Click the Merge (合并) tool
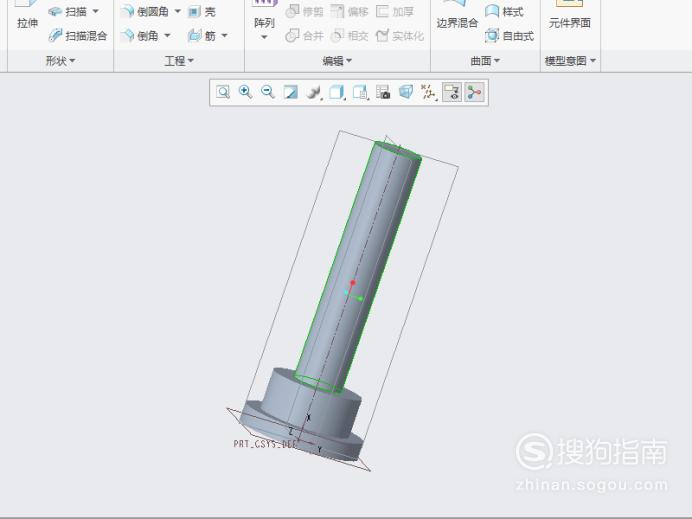Image resolution: width=692 pixels, height=519 pixels. coord(304,35)
